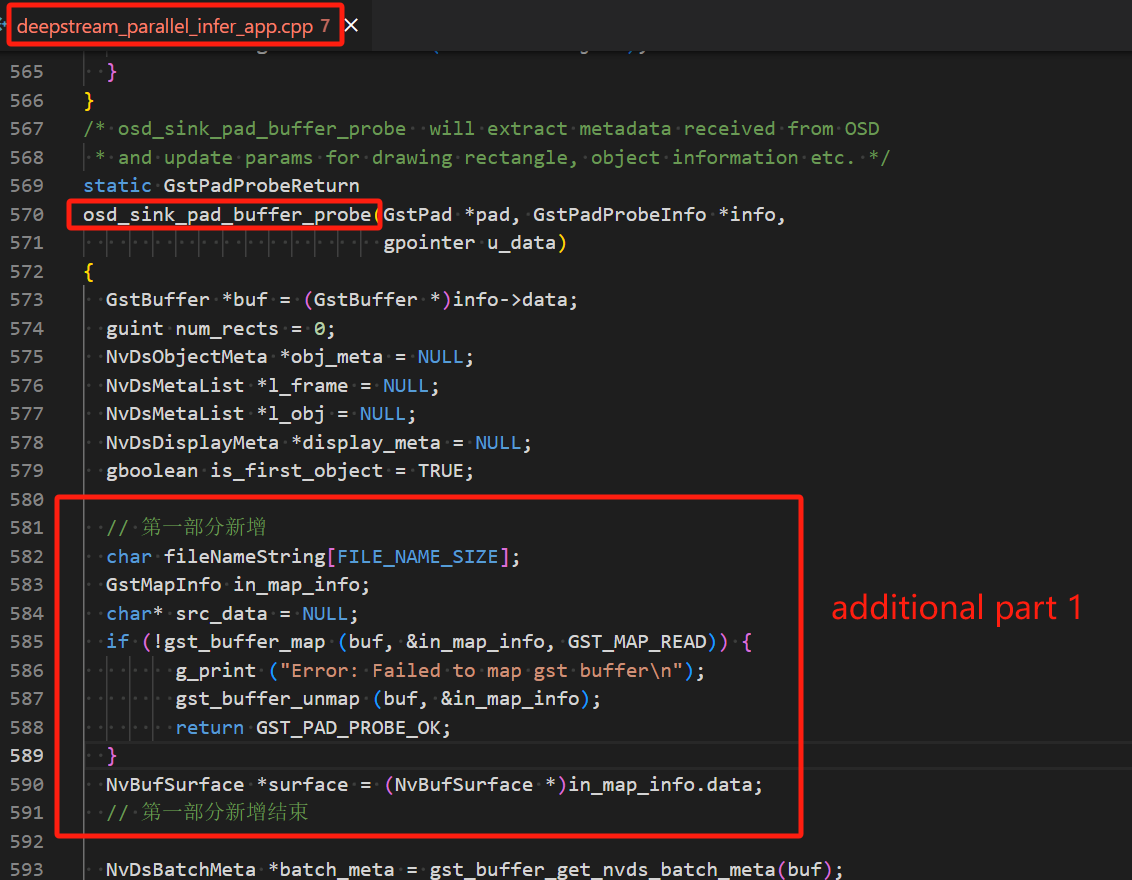Click the closing brace on line 589
Viewport: 1132px width, 880px height.
tap(111, 756)
